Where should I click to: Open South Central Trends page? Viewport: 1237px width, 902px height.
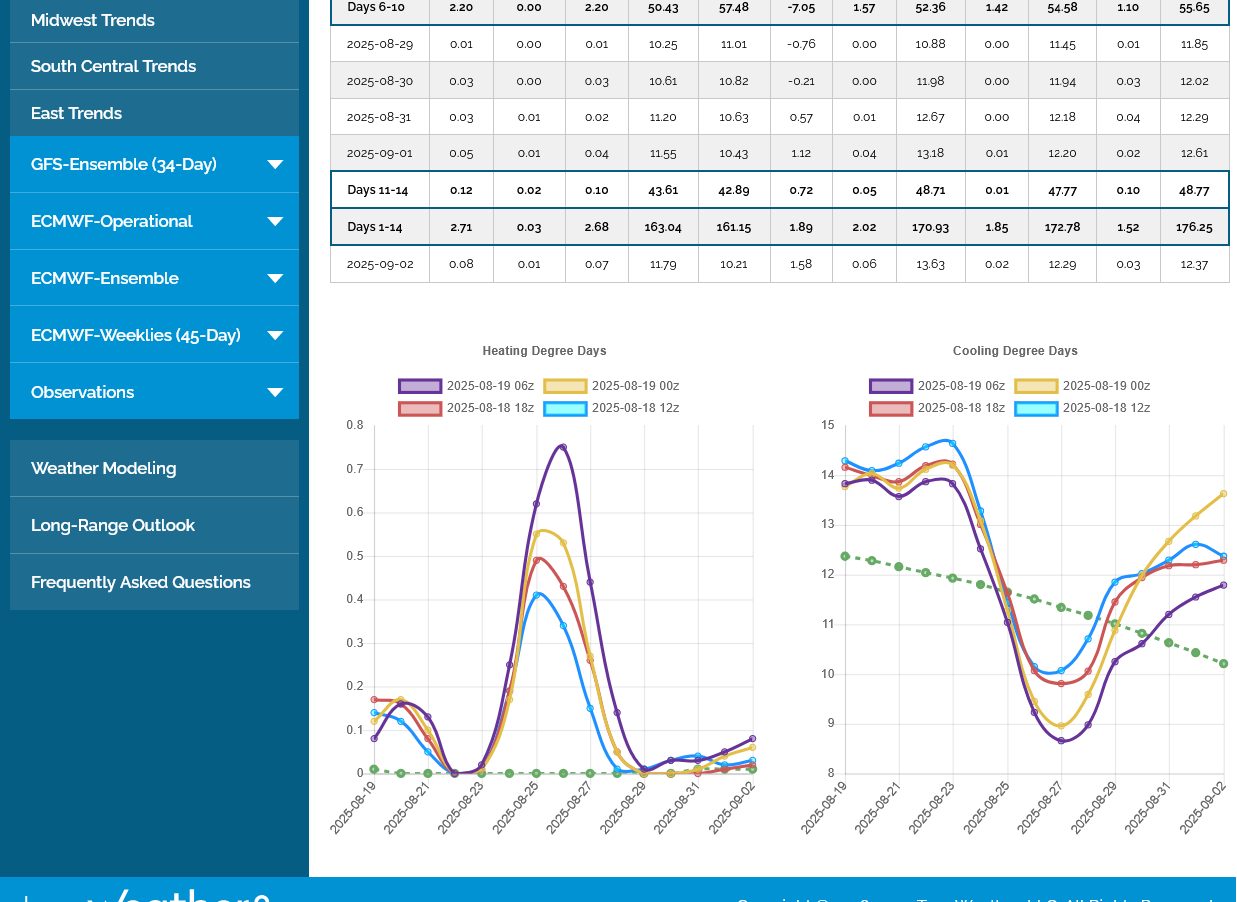[113, 66]
